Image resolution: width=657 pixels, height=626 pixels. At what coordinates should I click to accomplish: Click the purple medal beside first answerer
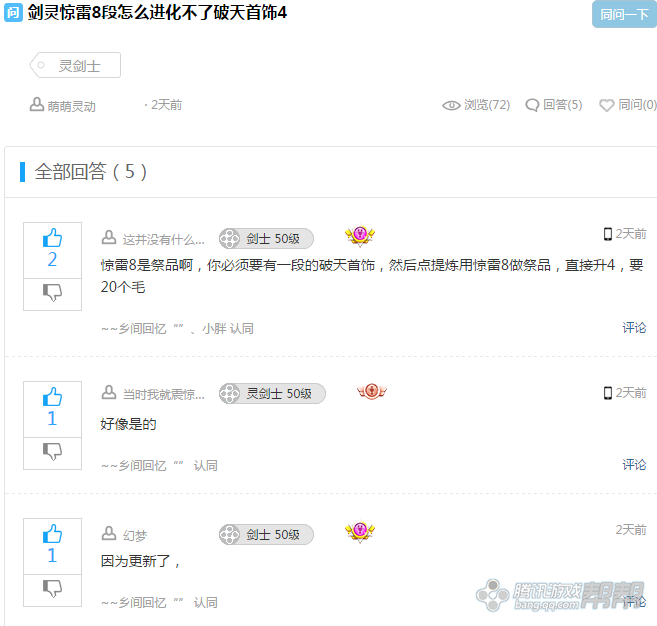pos(360,235)
